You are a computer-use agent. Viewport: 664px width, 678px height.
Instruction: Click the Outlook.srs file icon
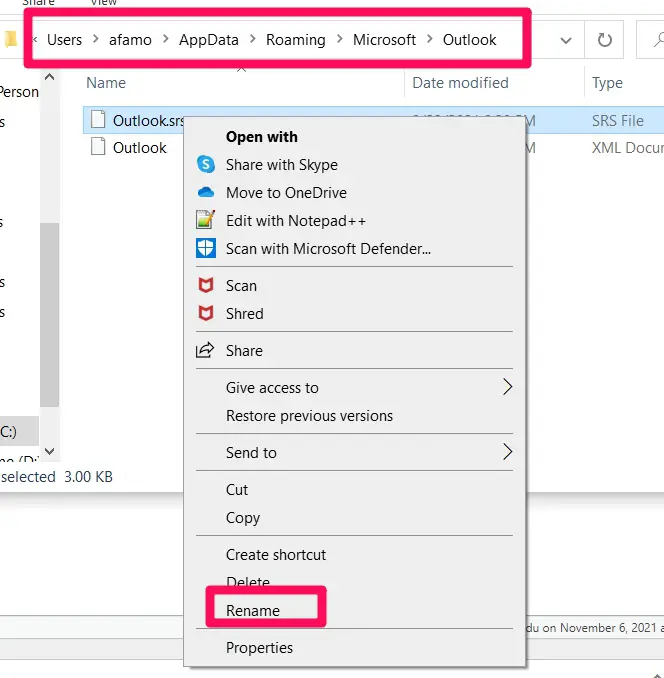(x=98, y=119)
